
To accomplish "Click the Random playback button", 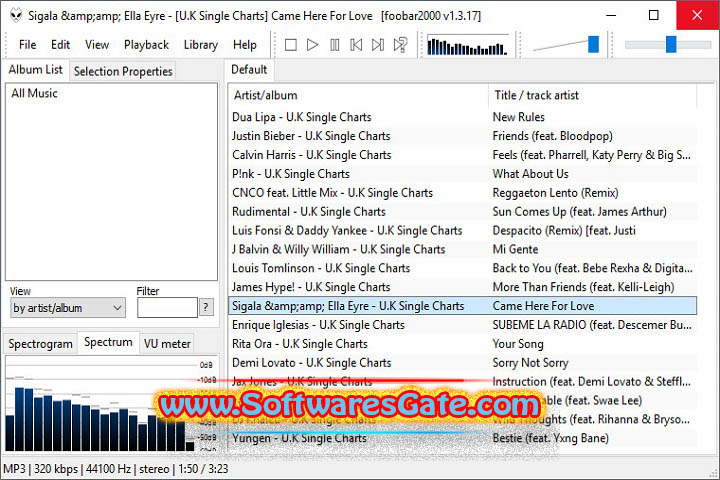I will [400, 45].
